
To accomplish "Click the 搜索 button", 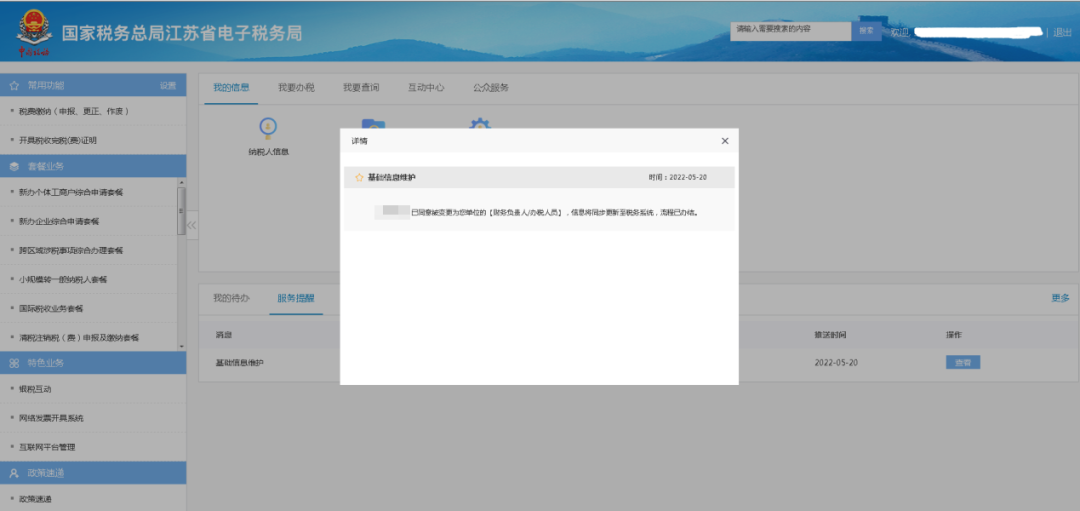I will 866,31.
